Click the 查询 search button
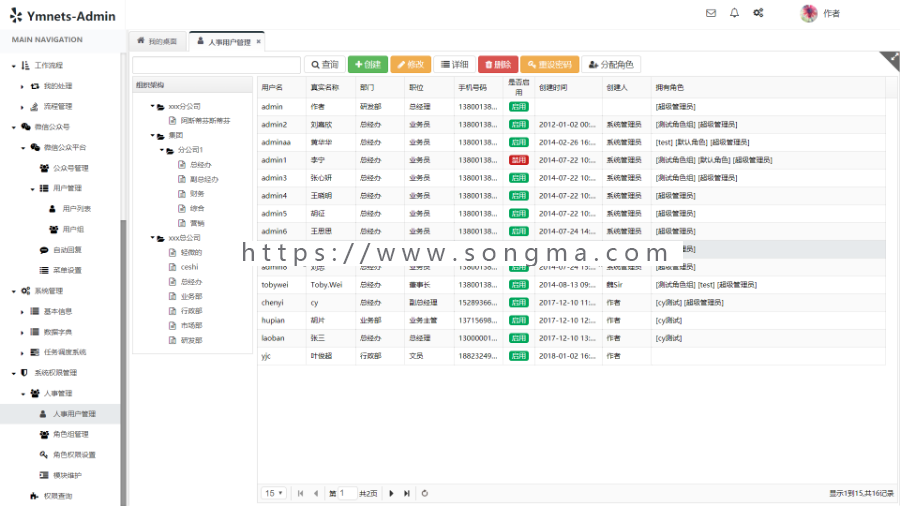The height and width of the screenshot is (506, 900). pos(325,65)
